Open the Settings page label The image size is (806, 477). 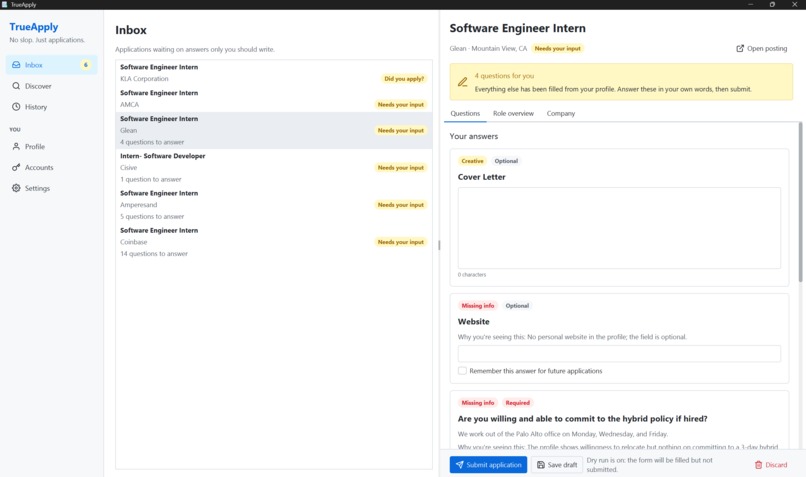click(38, 188)
